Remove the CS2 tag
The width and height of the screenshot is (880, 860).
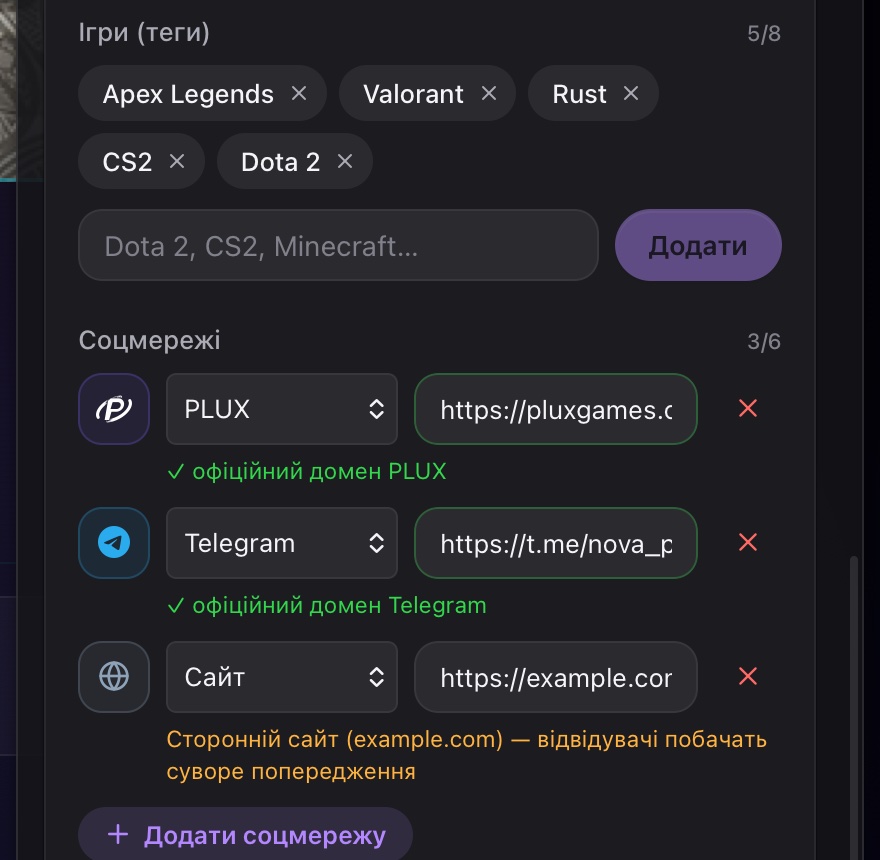pyautogui.click(x=177, y=162)
